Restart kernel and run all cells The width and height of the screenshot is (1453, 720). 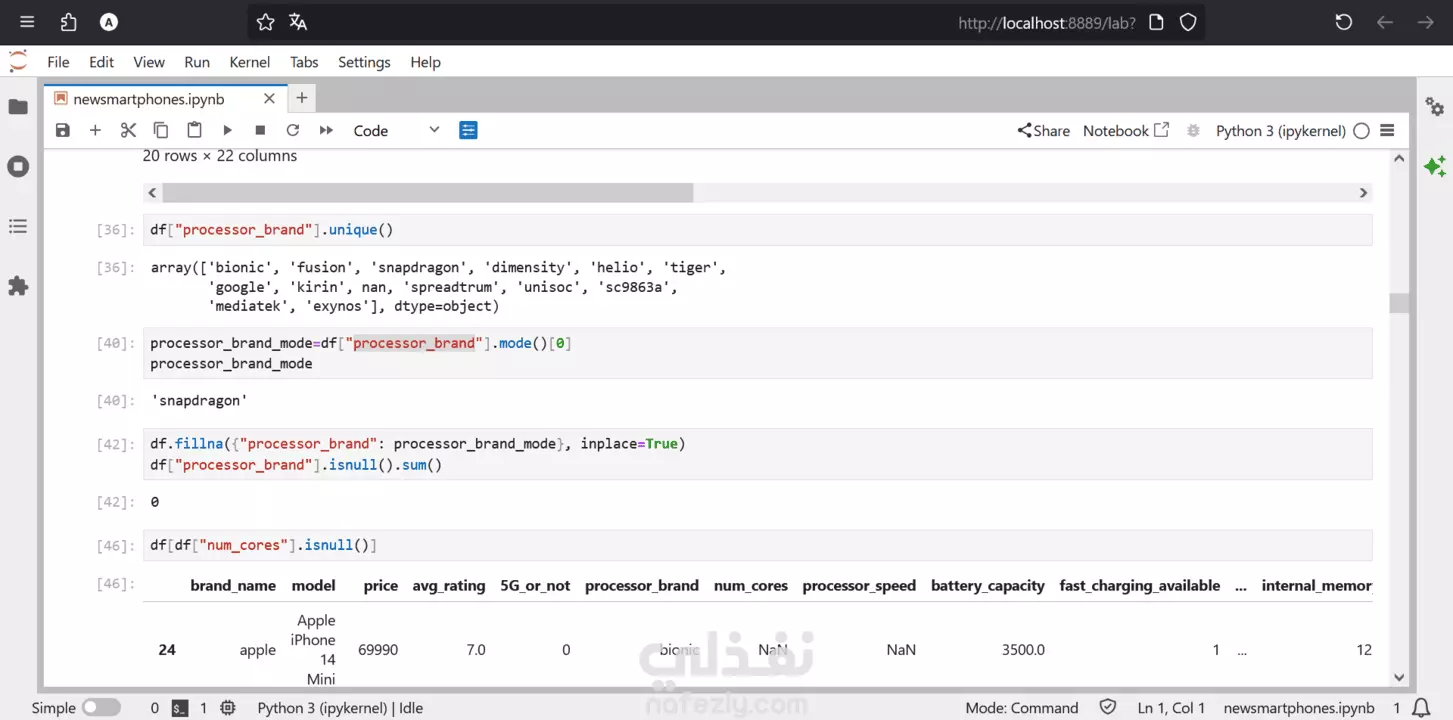pos(326,130)
